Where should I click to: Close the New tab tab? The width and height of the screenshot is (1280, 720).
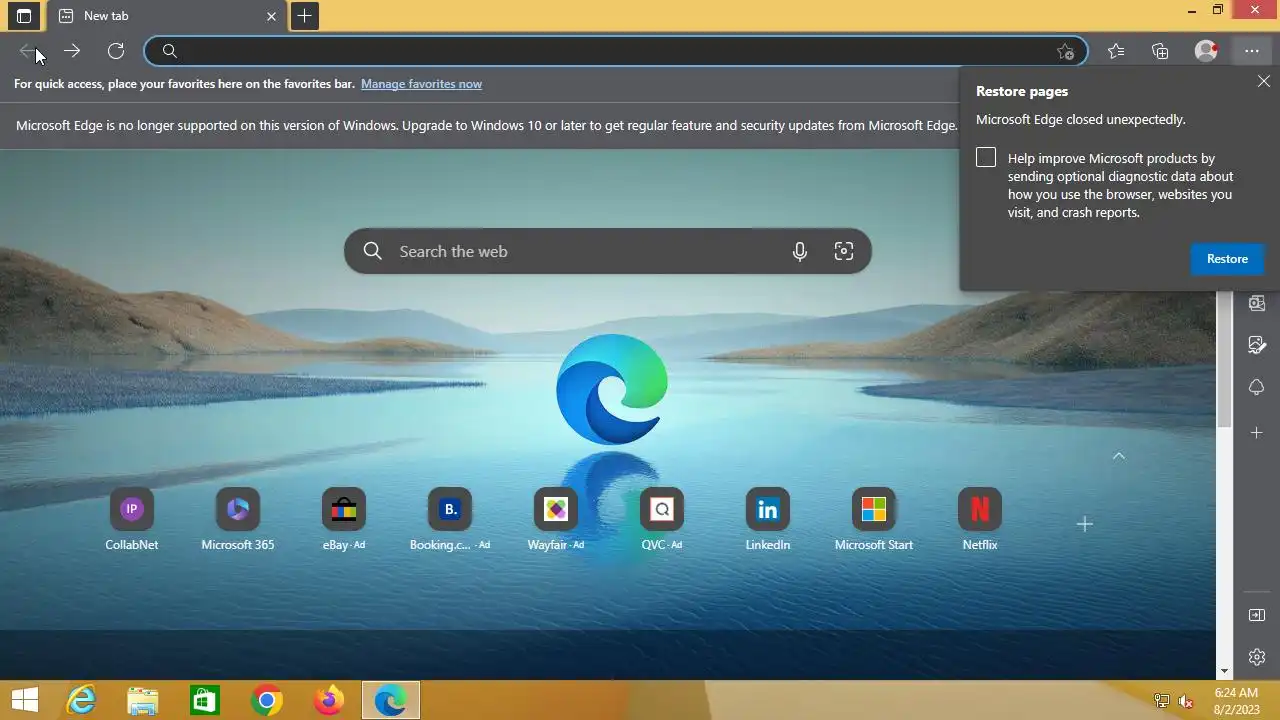271,16
